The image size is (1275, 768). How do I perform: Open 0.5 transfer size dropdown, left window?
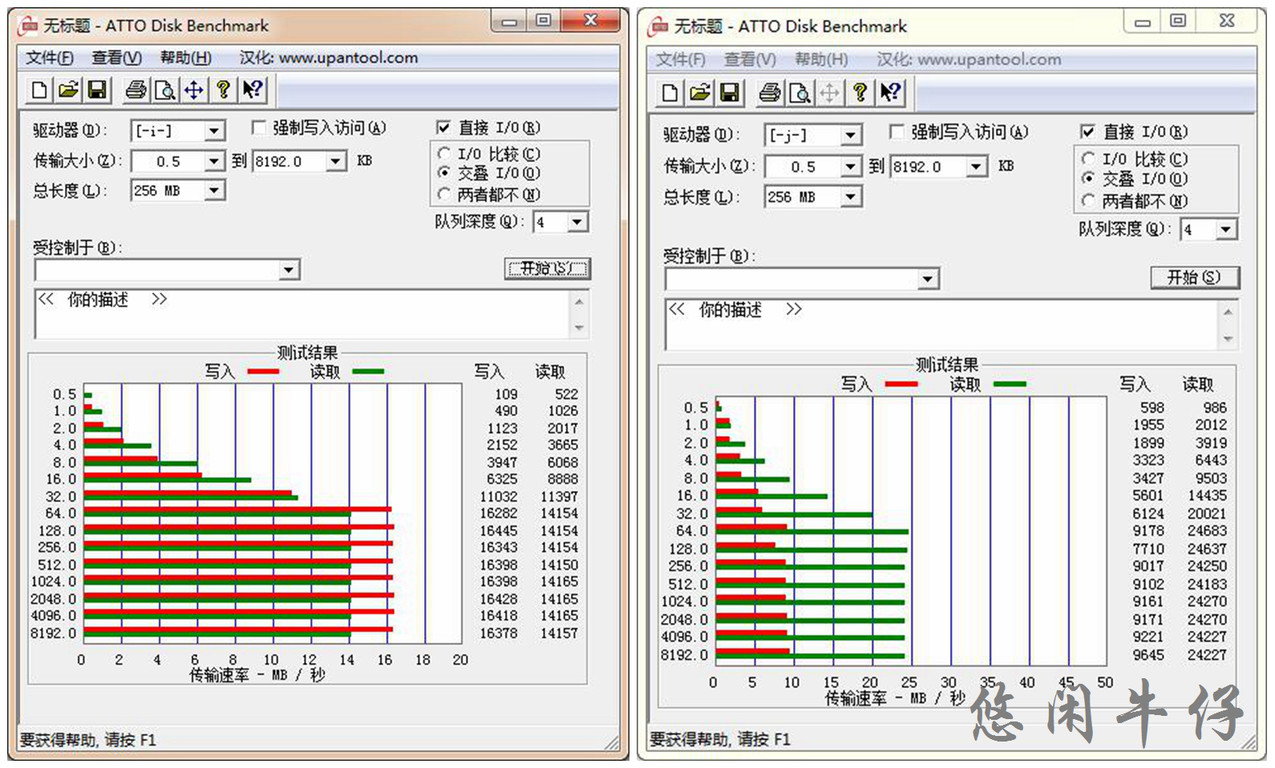click(214, 161)
